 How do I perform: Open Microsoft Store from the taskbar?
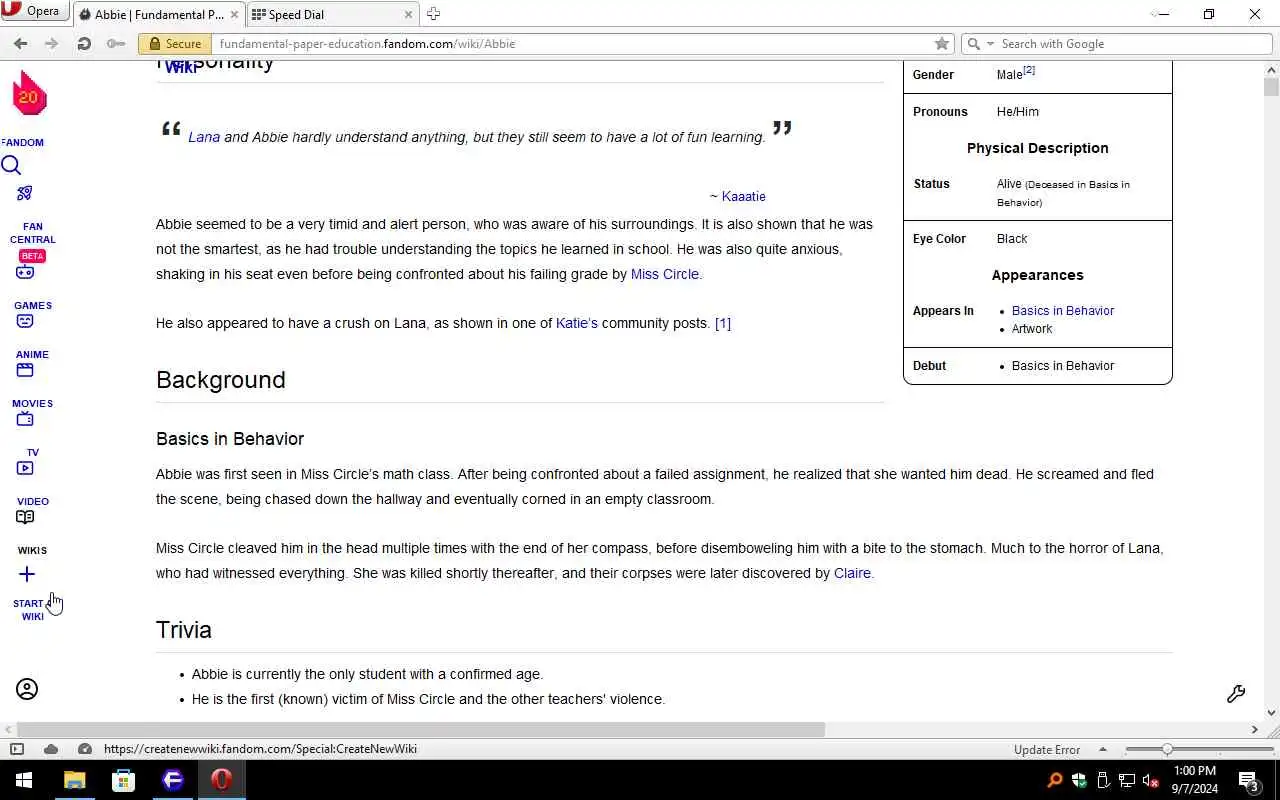point(123,780)
